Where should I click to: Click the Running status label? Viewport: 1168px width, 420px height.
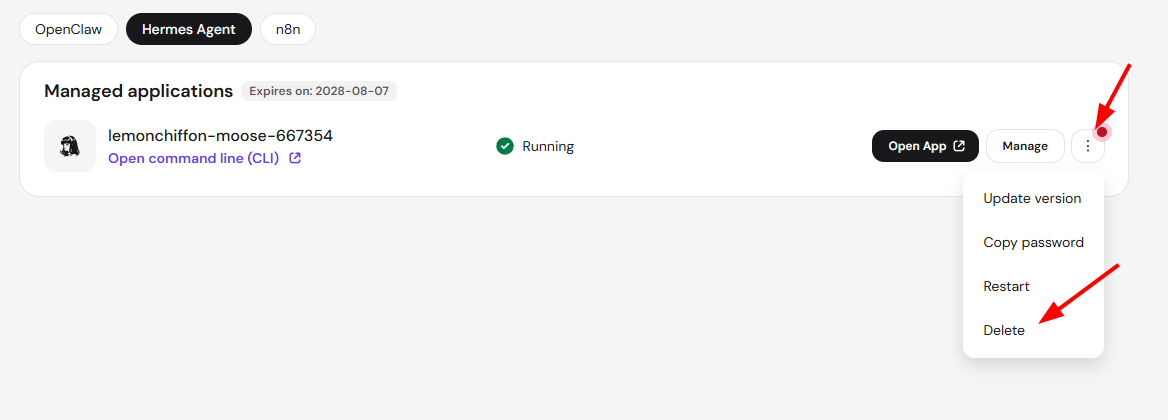[x=548, y=146]
